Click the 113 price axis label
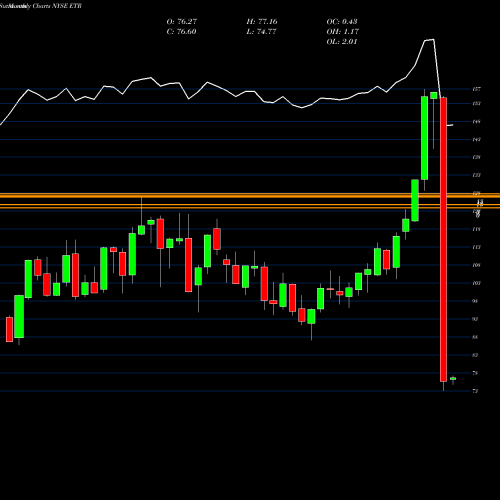Image resolution: width=500 pixels, height=500 pixels. point(476,247)
